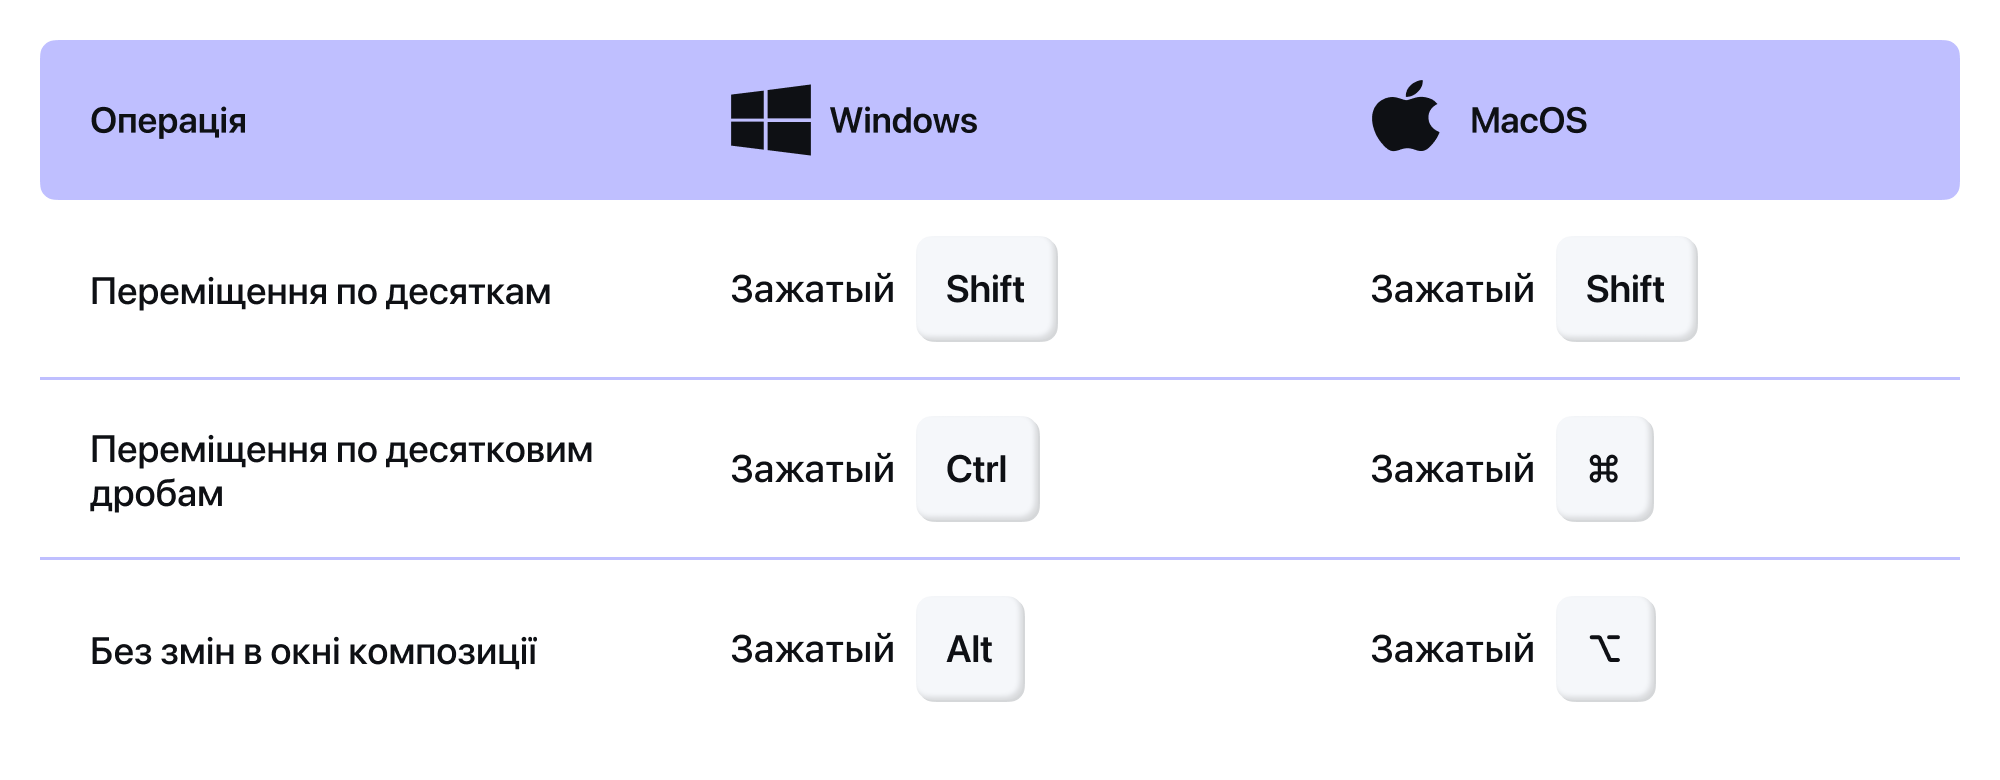Select the Windows column header text
This screenshot has height=780, width=2000.
903,120
